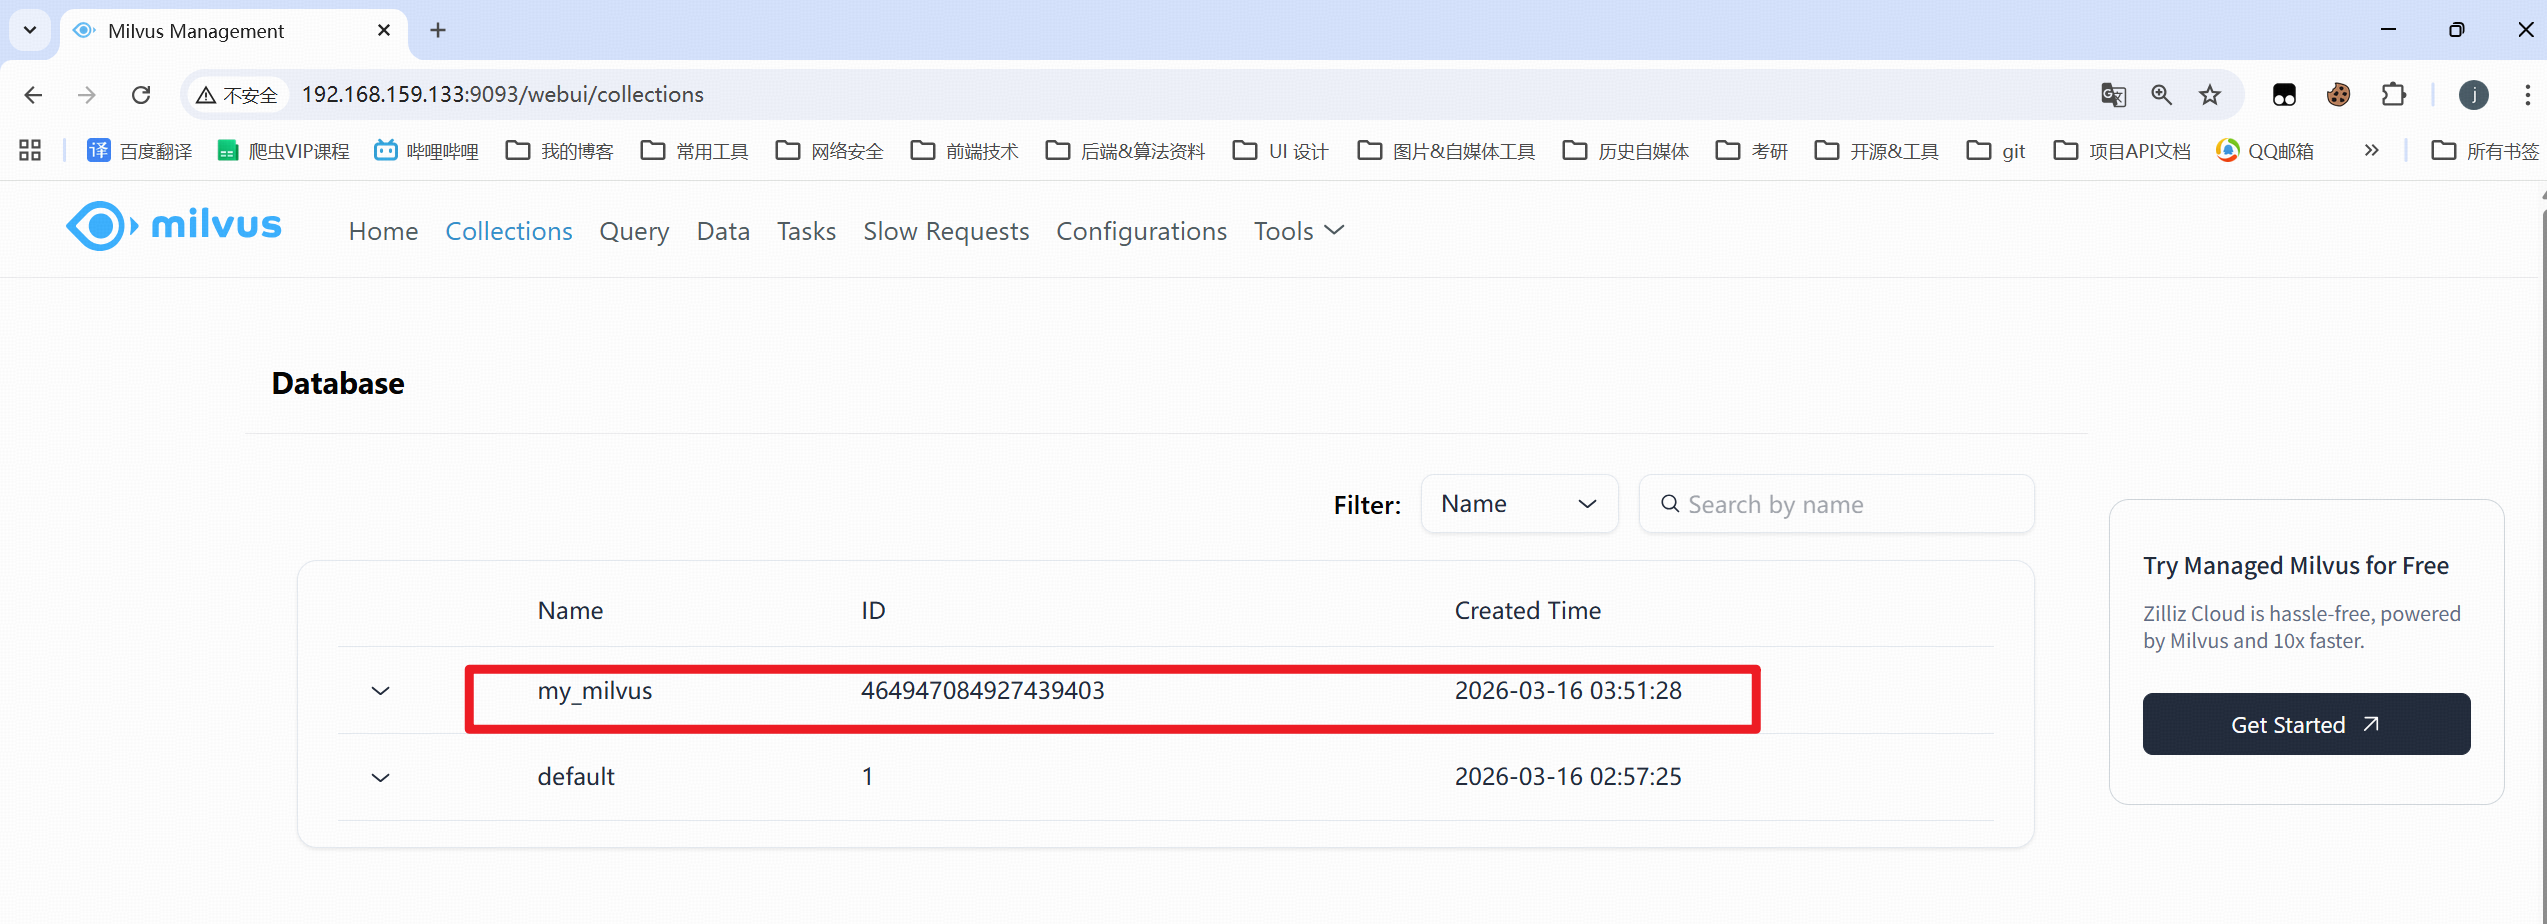This screenshot has height=924, width=2547.
Task: Open the 常用工具 bookmark folder
Action: [x=695, y=151]
